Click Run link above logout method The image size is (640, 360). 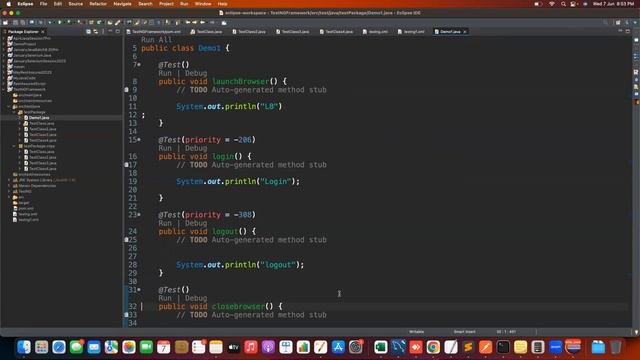tap(165, 223)
